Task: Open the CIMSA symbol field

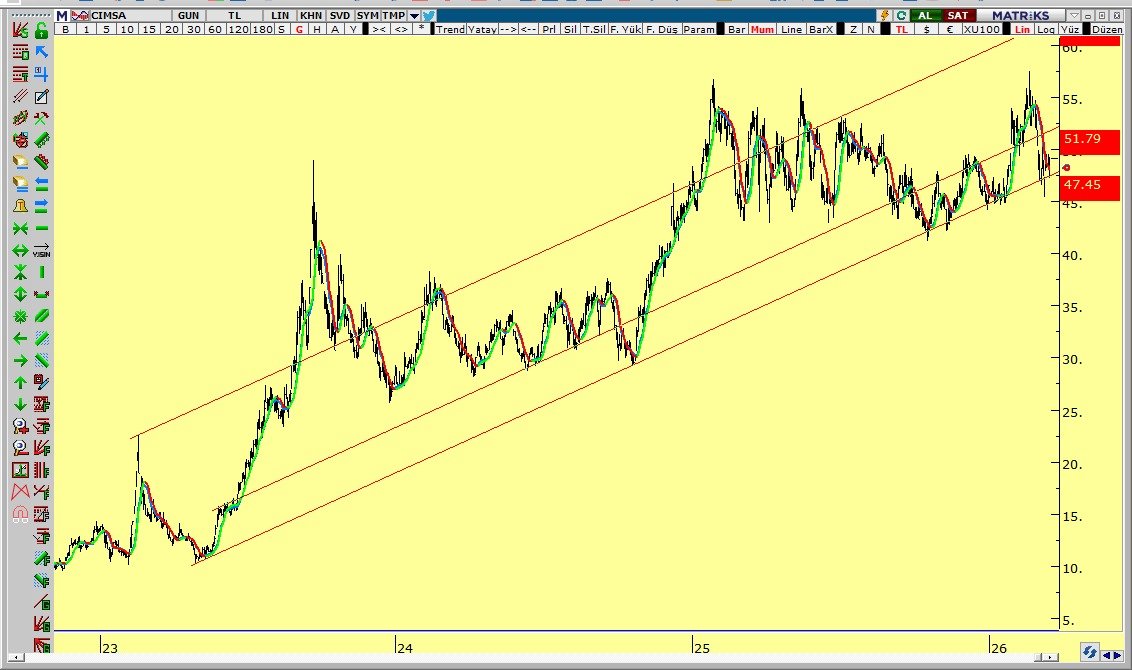Action: pos(130,15)
